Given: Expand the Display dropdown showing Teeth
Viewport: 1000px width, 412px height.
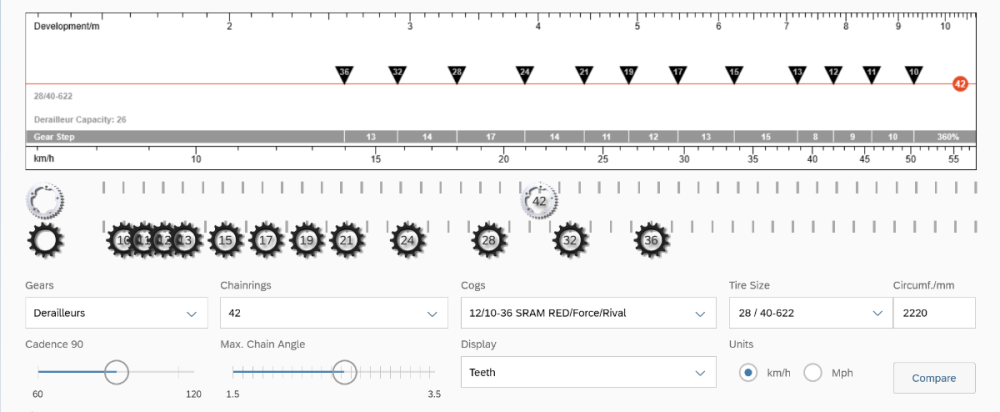Looking at the screenshot, I should 588,372.
